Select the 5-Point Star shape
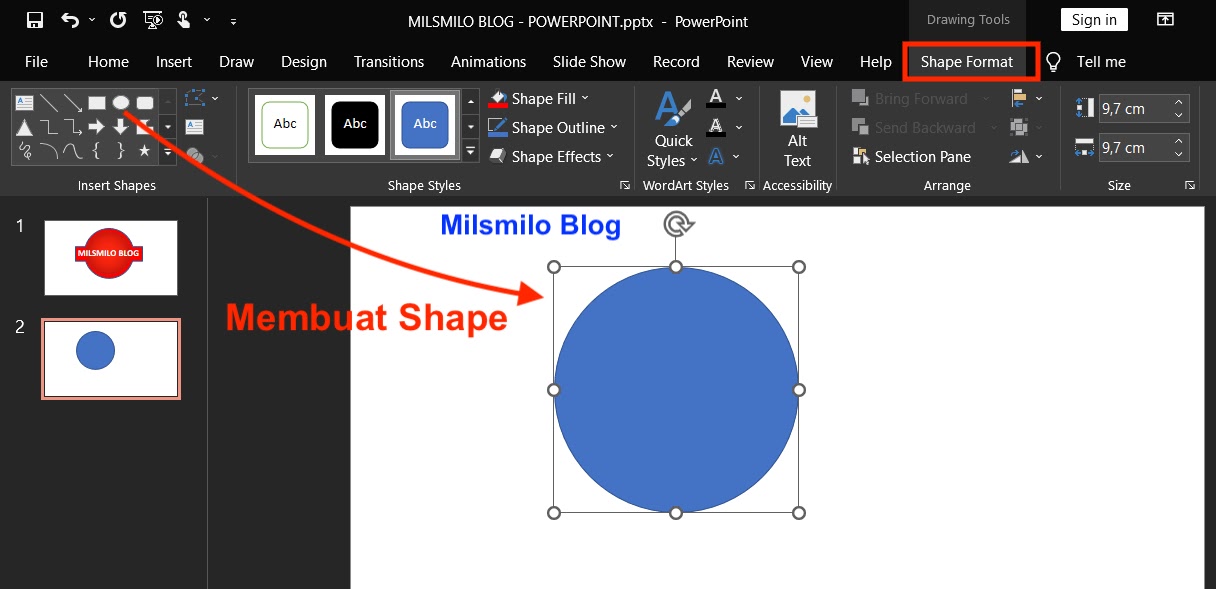The width and height of the screenshot is (1216, 589). (x=145, y=151)
